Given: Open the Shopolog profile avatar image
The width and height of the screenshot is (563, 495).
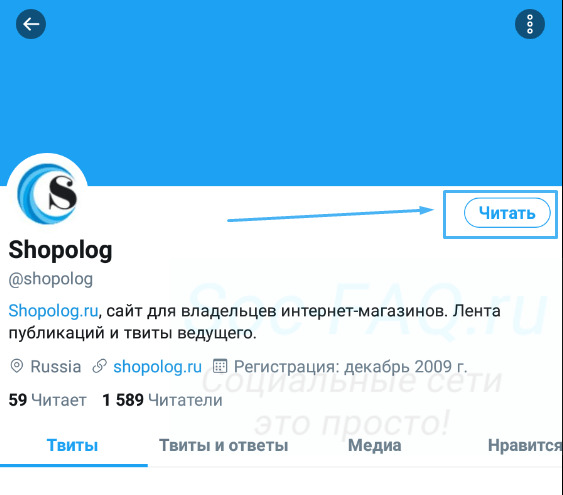Looking at the screenshot, I should 47,194.
